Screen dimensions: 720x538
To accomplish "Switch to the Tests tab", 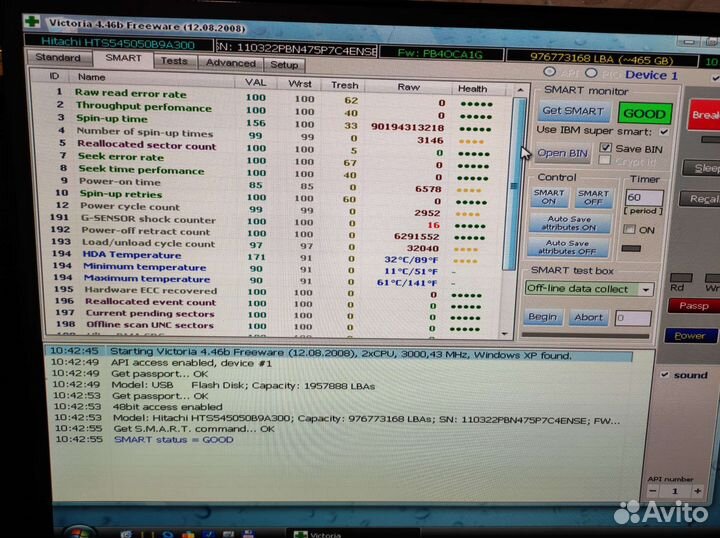I will point(174,61).
